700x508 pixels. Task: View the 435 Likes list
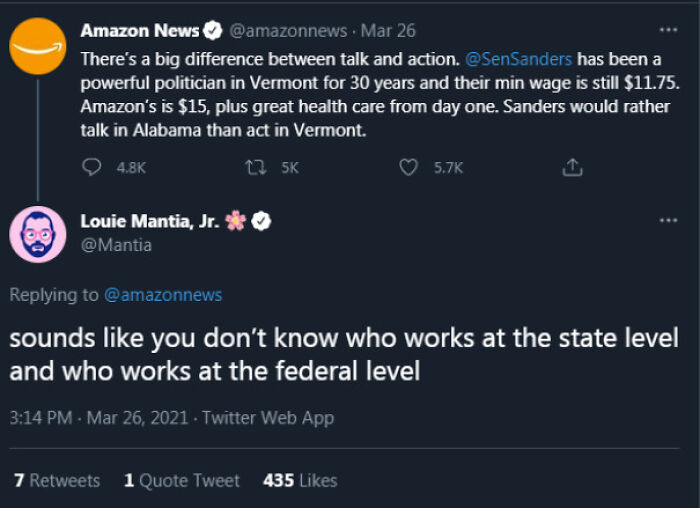coord(300,481)
